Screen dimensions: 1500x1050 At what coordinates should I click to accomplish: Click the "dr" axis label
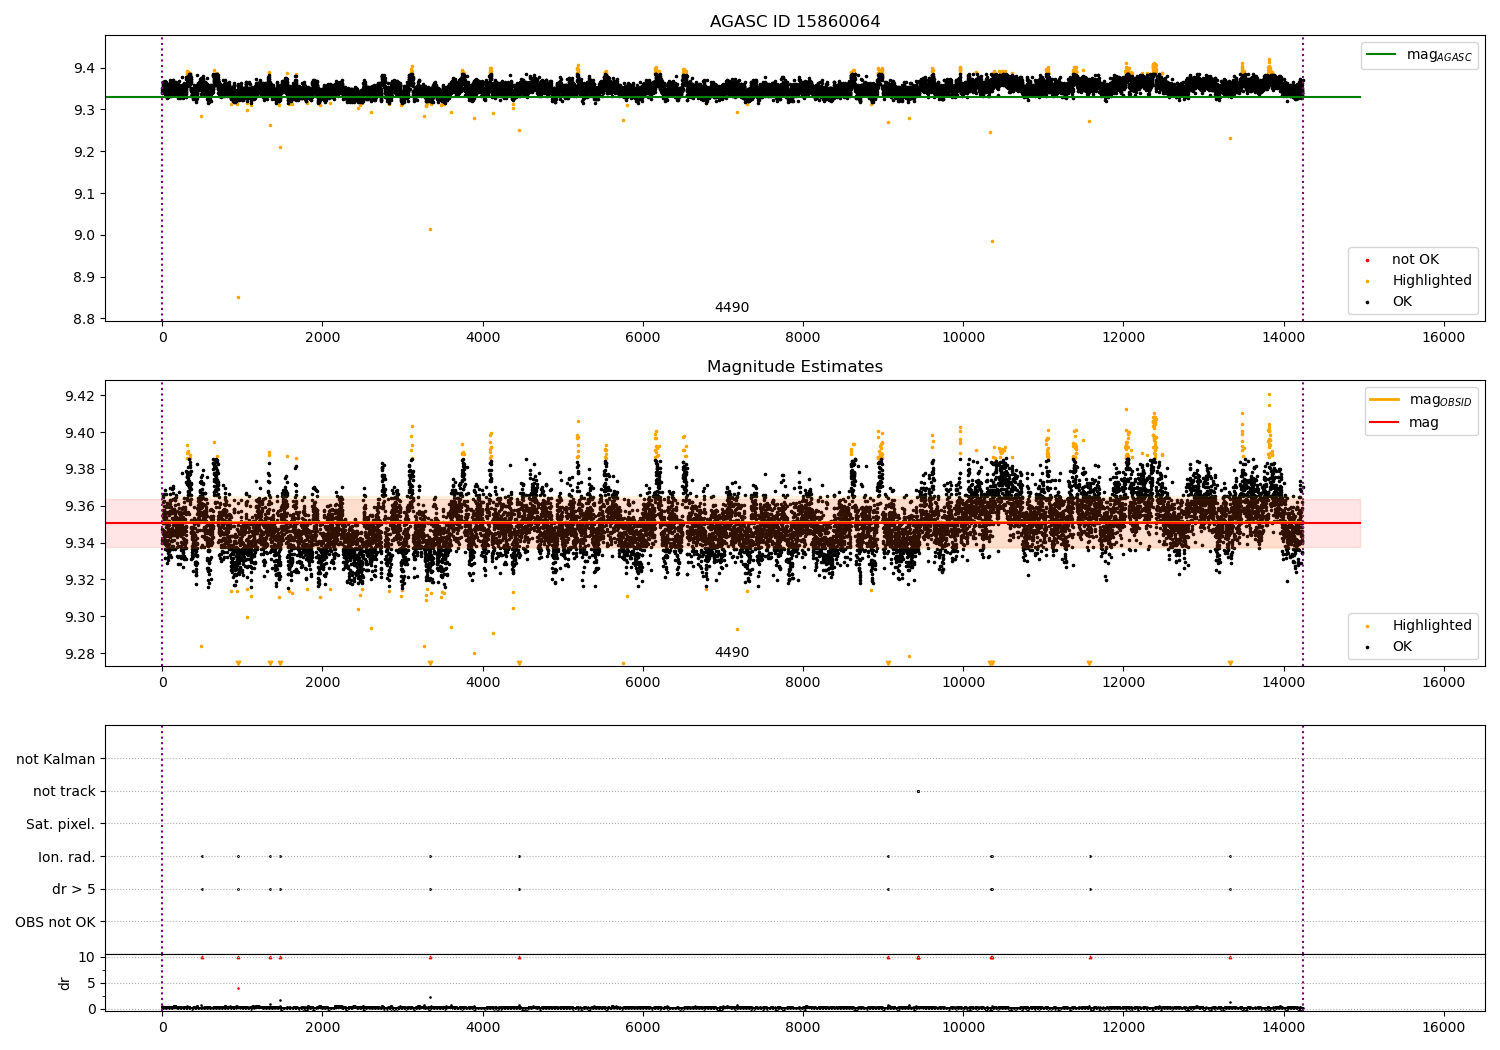(65, 983)
